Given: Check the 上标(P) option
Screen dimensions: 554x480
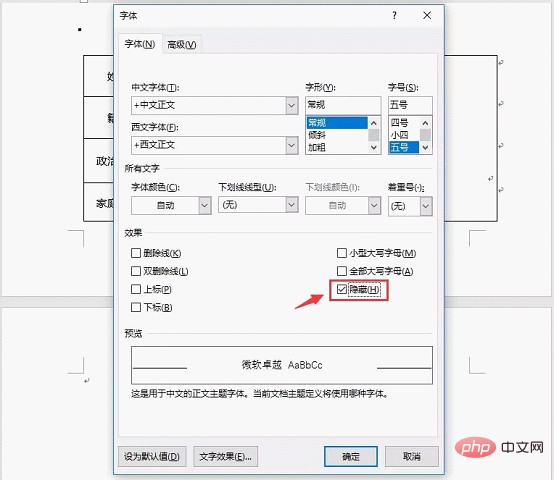Looking at the screenshot, I should [136, 289].
